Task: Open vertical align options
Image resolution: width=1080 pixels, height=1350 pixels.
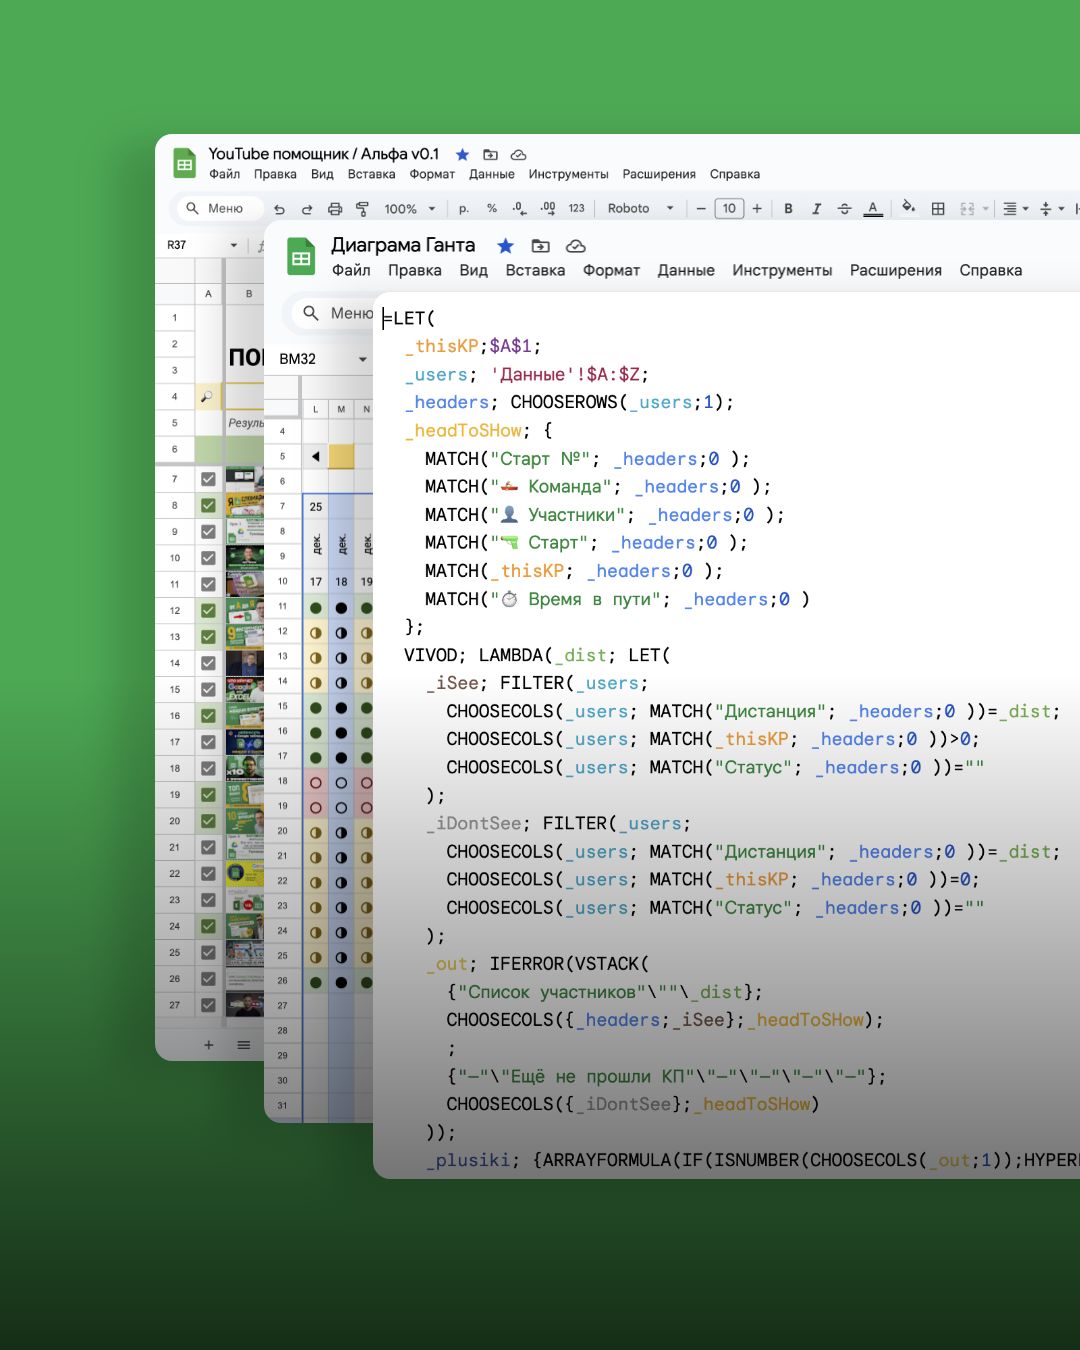Action: [x=1051, y=209]
